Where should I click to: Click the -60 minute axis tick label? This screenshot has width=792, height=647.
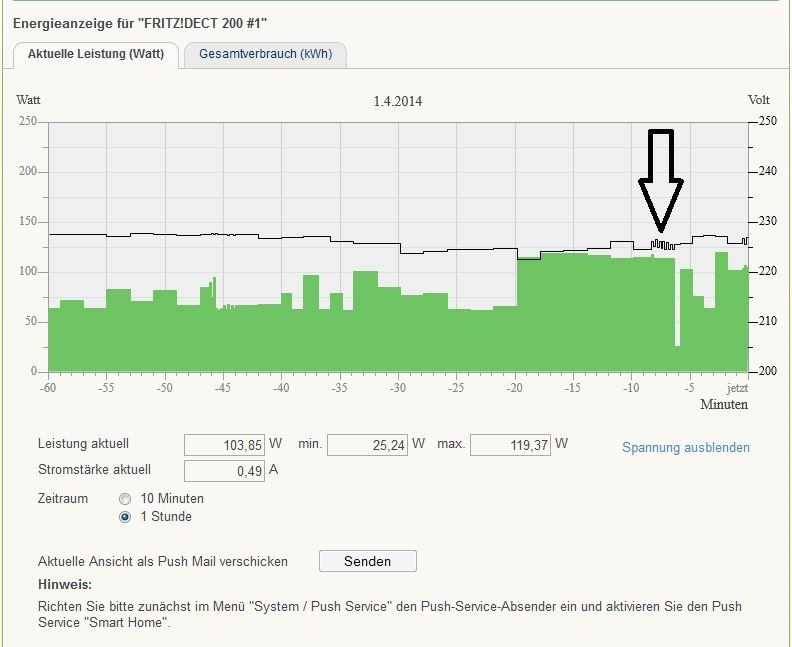(48, 388)
